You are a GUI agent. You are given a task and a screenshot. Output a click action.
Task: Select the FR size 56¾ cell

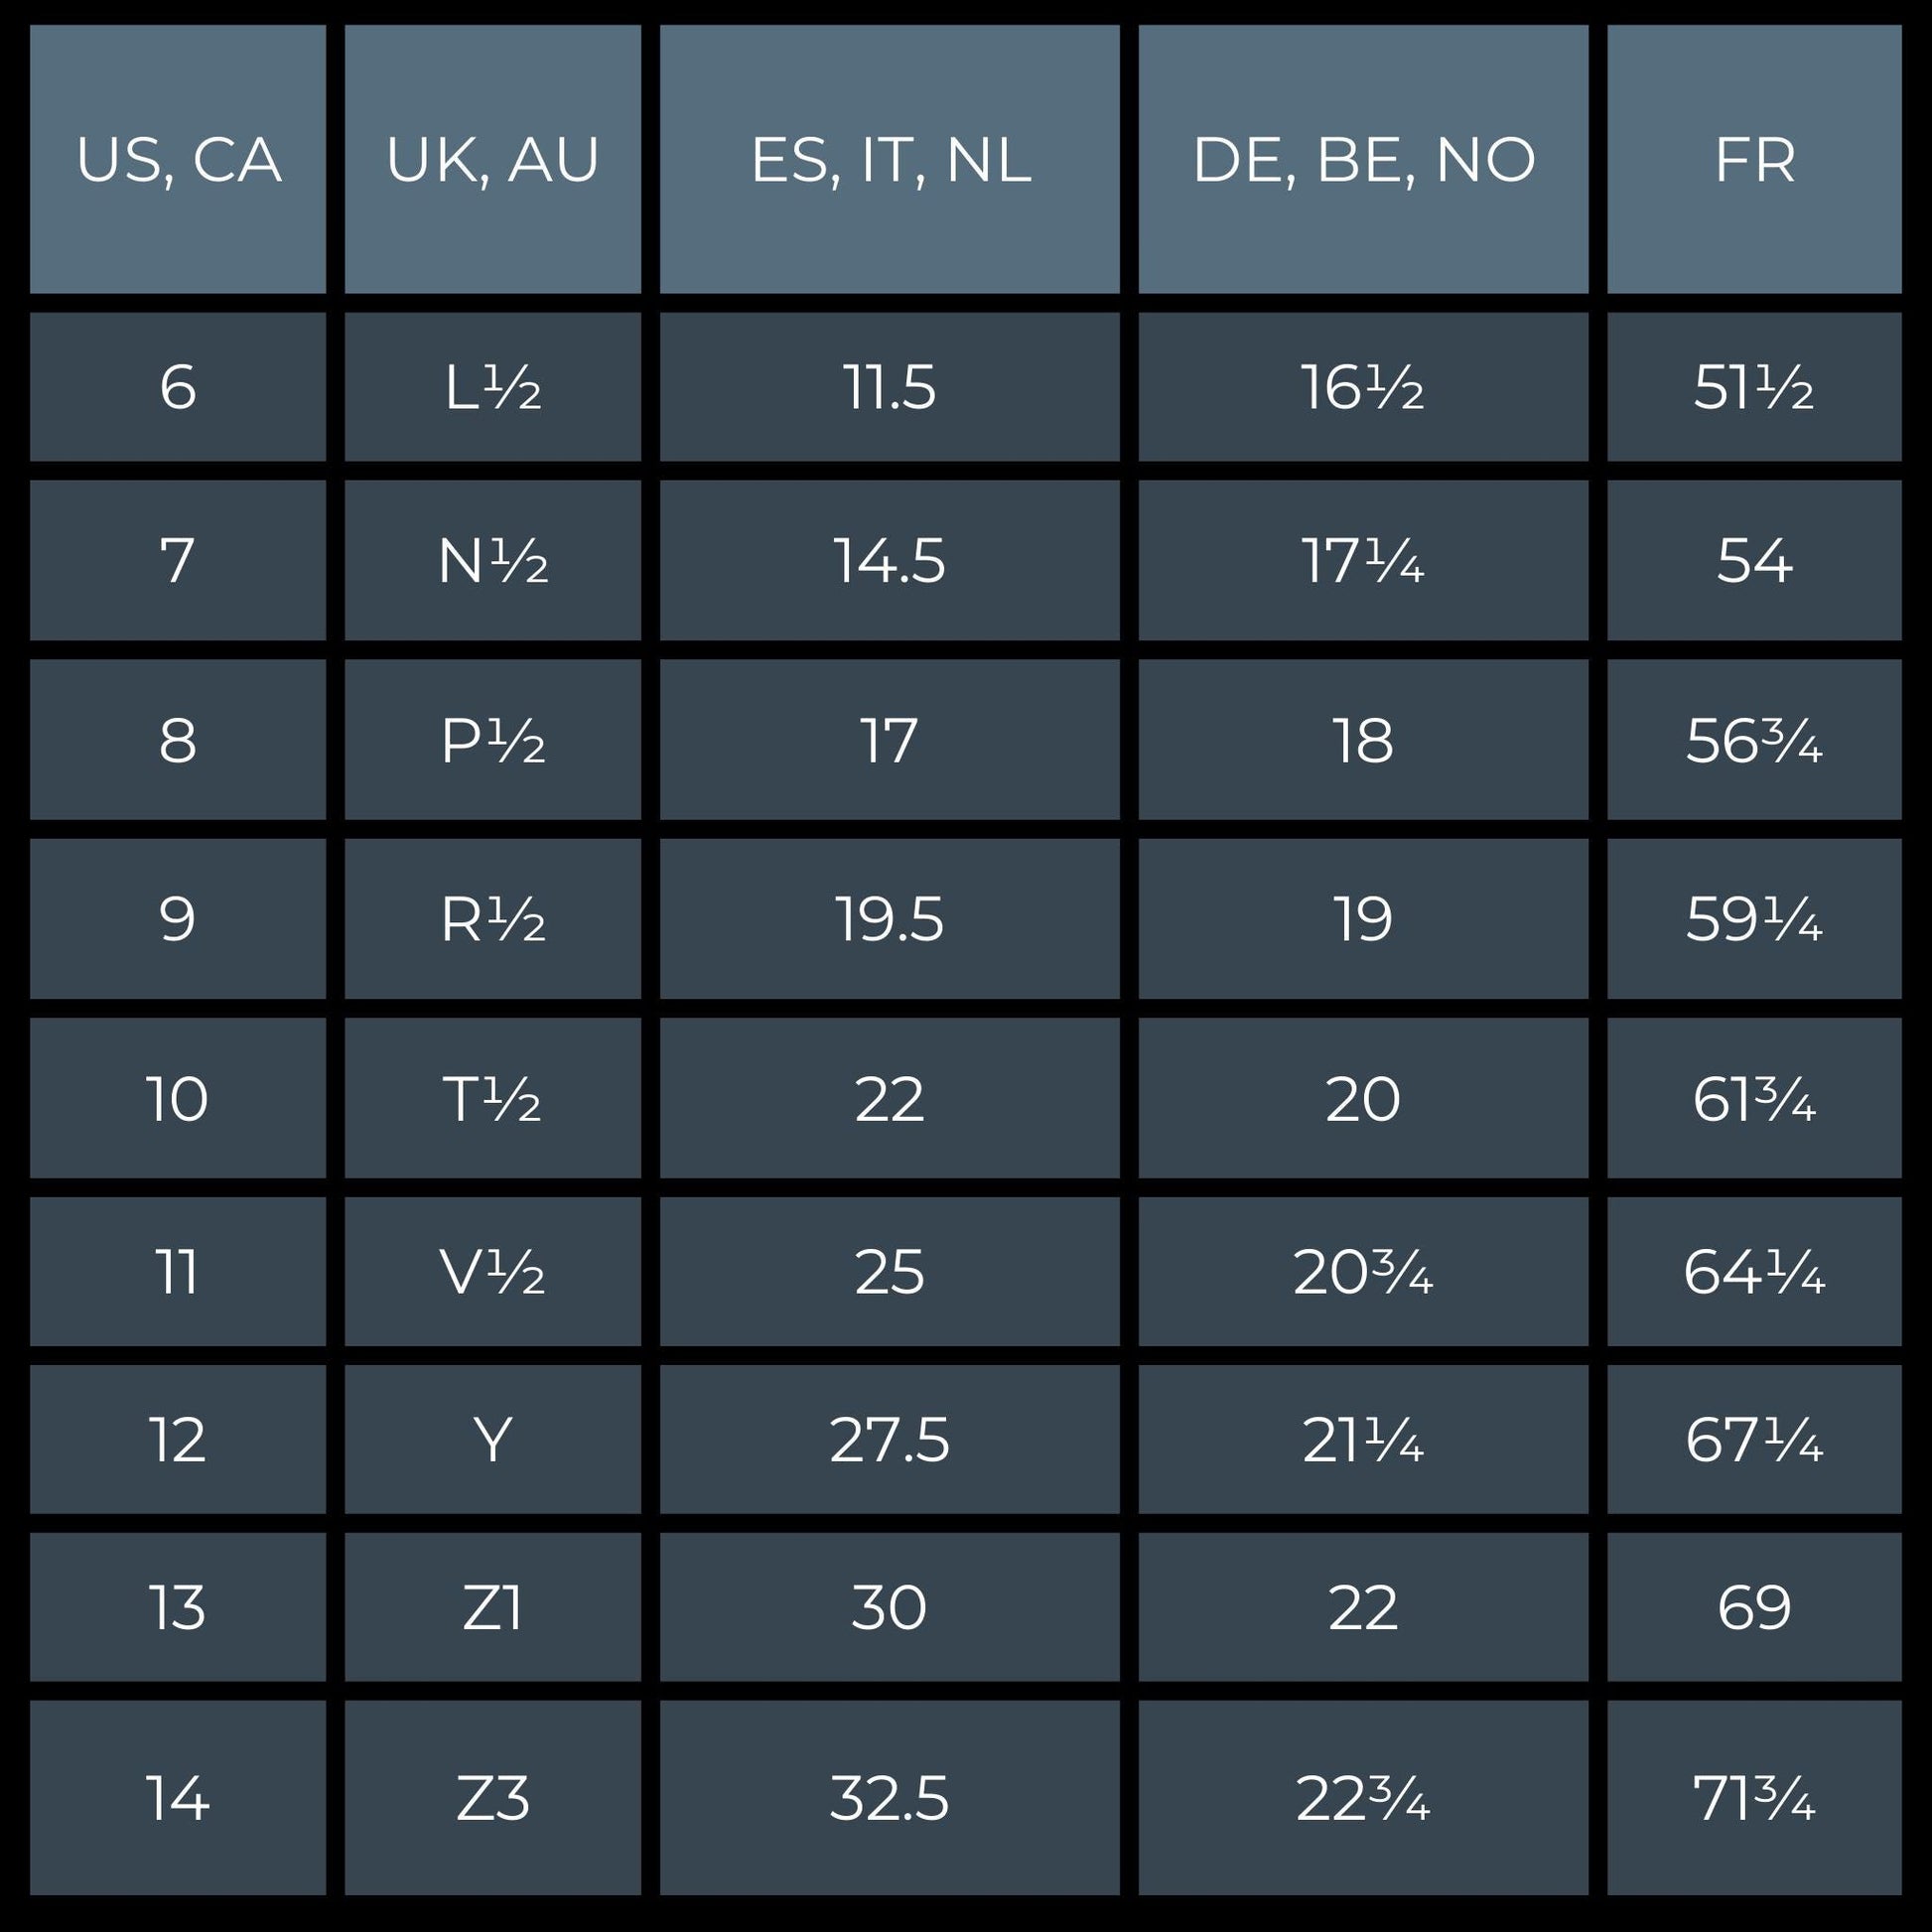(x=1754, y=740)
